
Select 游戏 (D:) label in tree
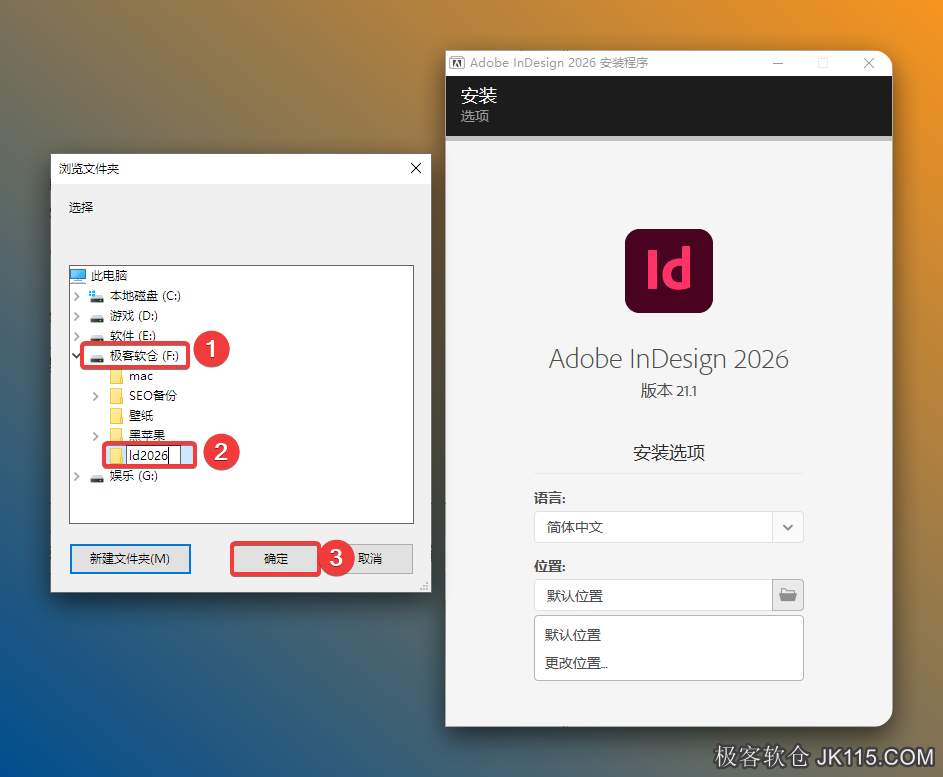134,316
